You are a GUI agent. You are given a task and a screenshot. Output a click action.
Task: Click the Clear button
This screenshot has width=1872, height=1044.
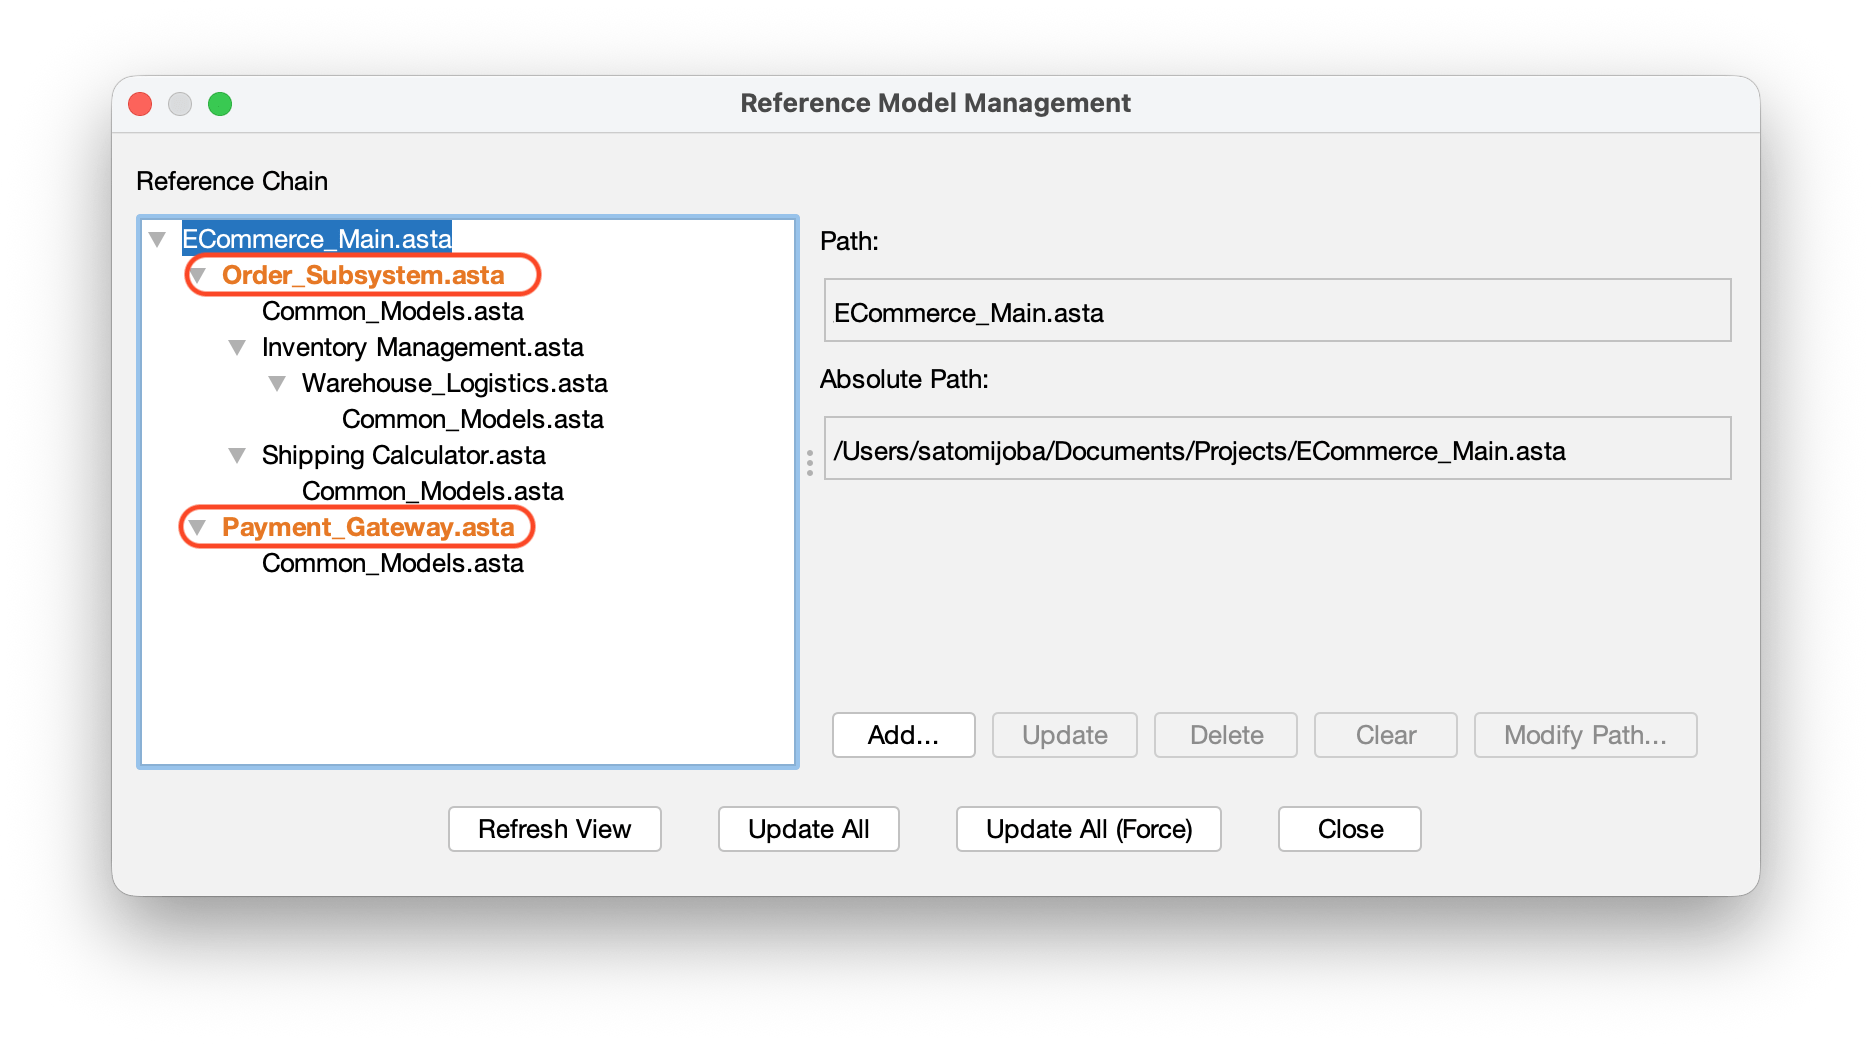[1386, 735]
